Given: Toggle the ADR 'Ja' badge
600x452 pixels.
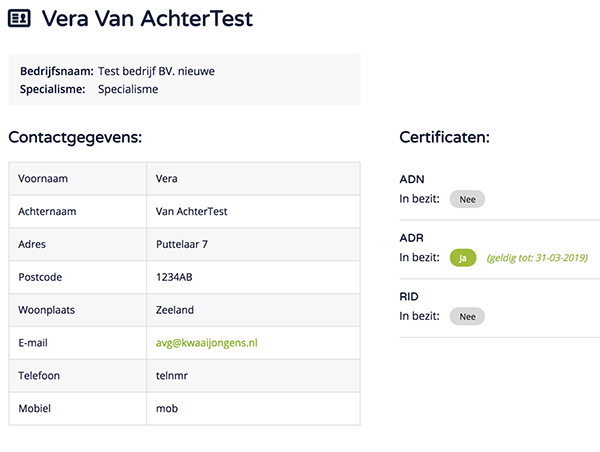Looking at the screenshot, I should tap(462, 258).
